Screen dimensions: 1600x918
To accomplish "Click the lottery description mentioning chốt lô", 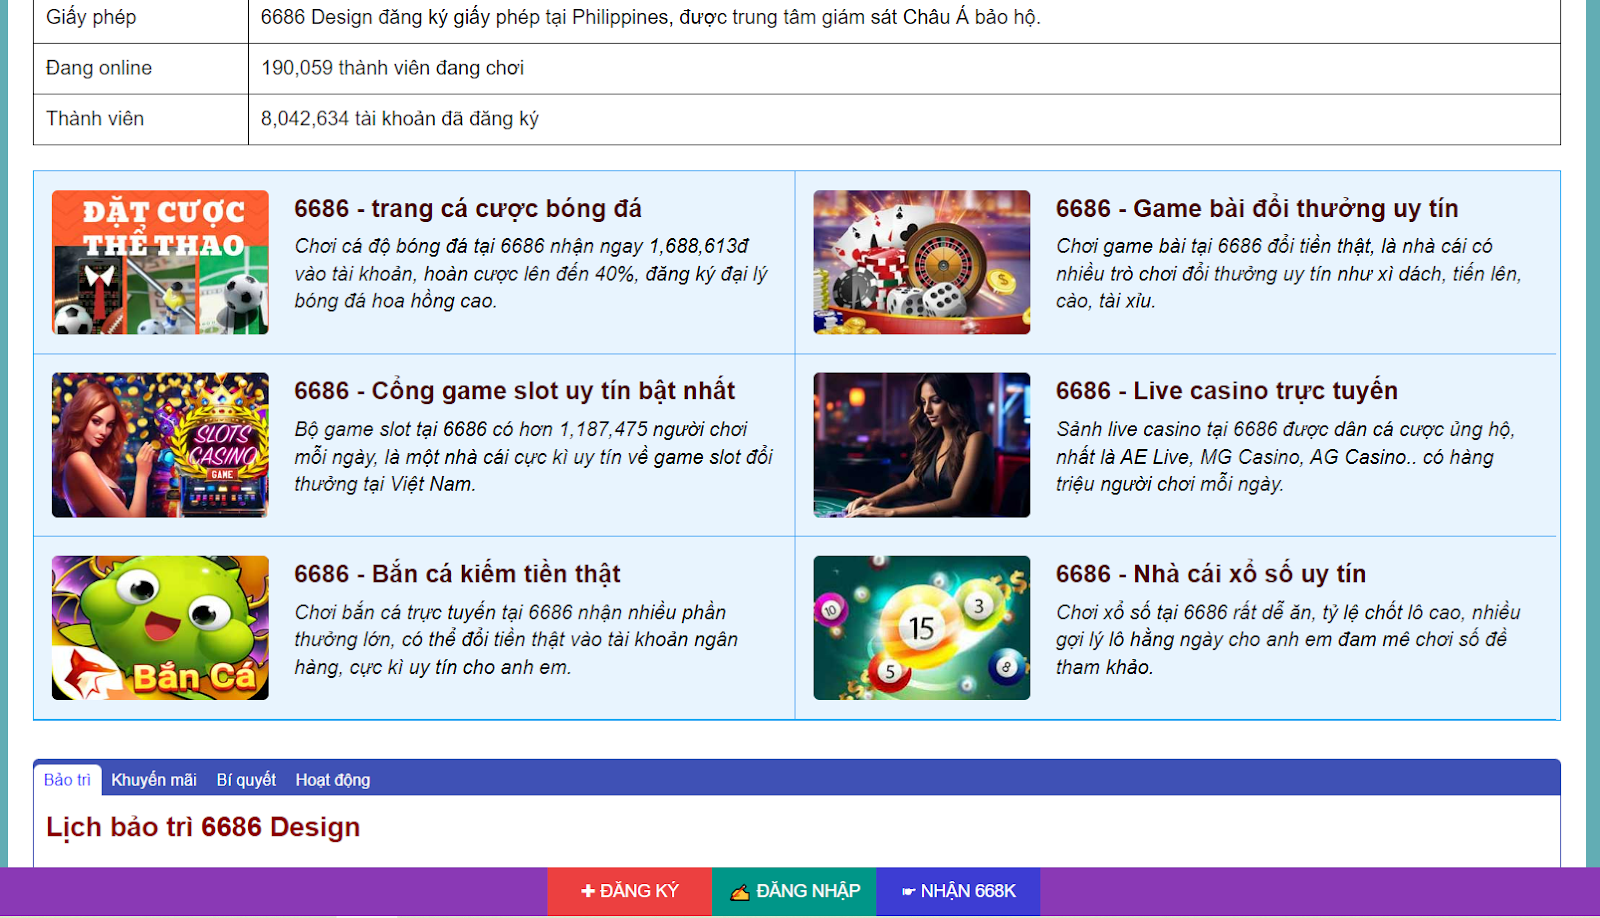I will (x=1288, y=639).
